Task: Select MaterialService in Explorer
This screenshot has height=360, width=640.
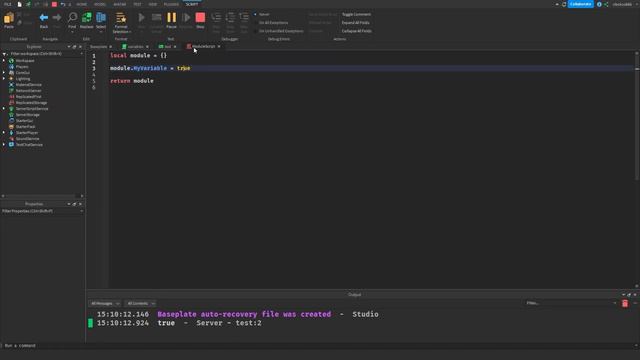Action: (x=29, y=84)
